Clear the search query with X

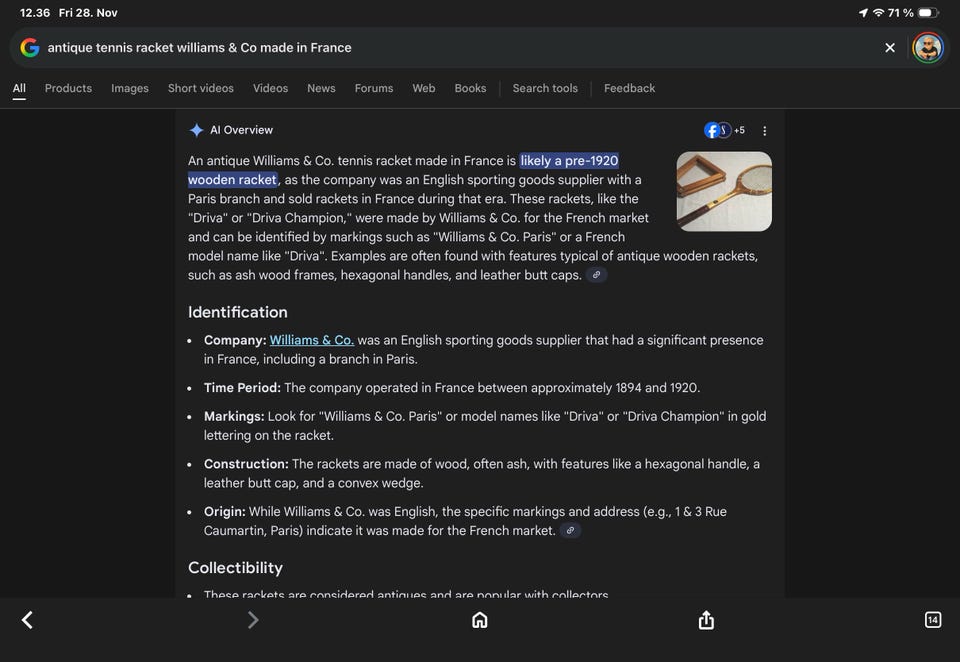click(890, 48)
